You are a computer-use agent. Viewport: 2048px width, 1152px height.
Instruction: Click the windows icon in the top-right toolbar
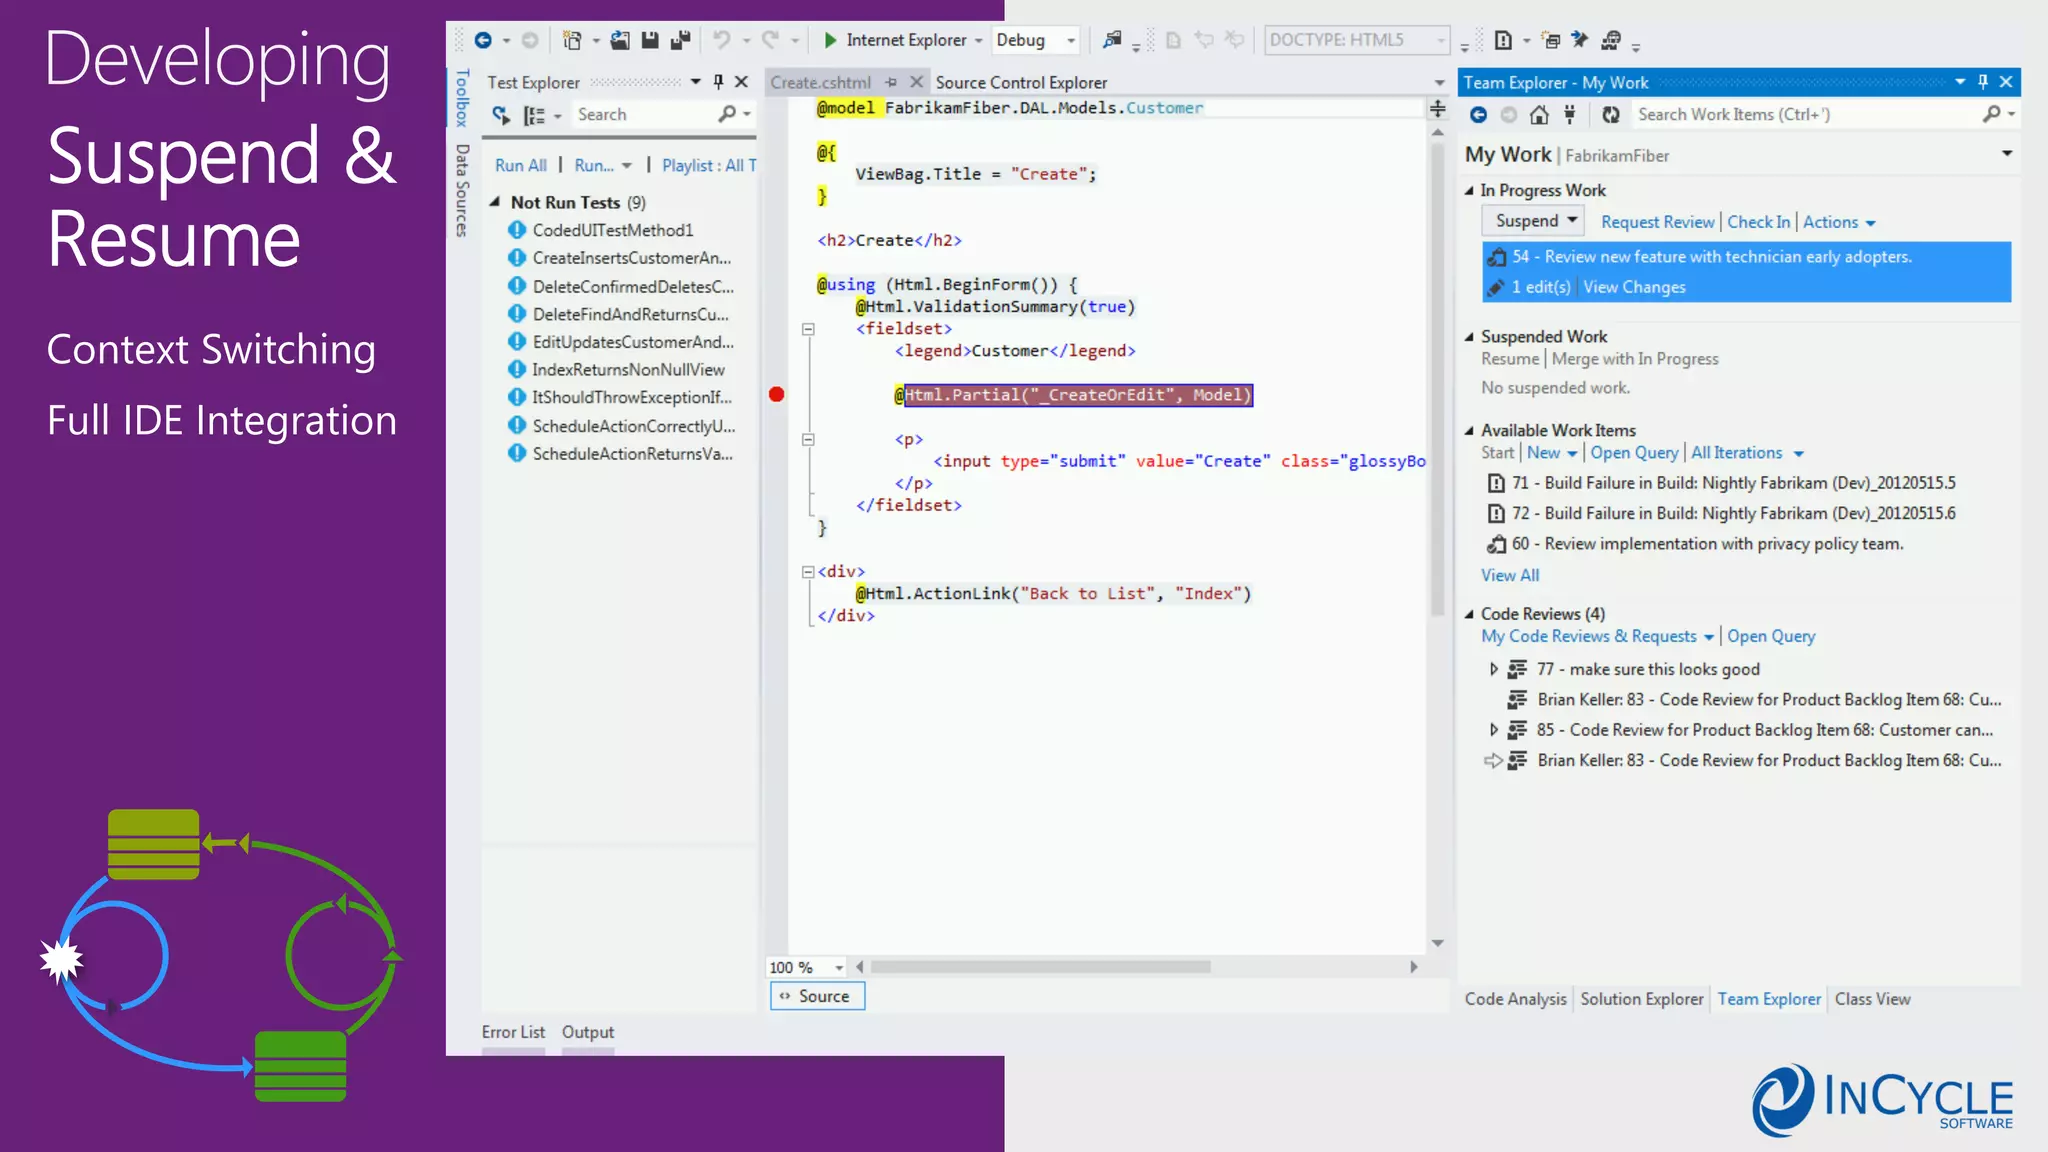pos(1551,40)
